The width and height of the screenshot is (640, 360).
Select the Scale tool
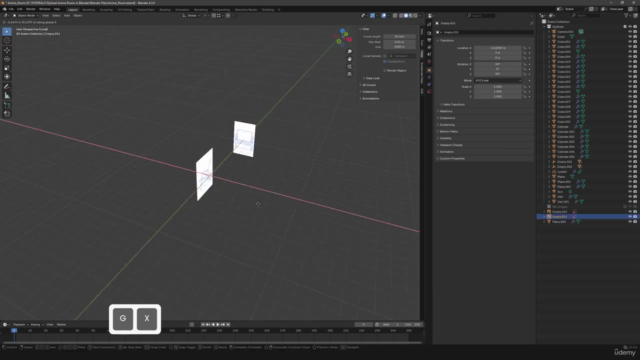point(7,68)
